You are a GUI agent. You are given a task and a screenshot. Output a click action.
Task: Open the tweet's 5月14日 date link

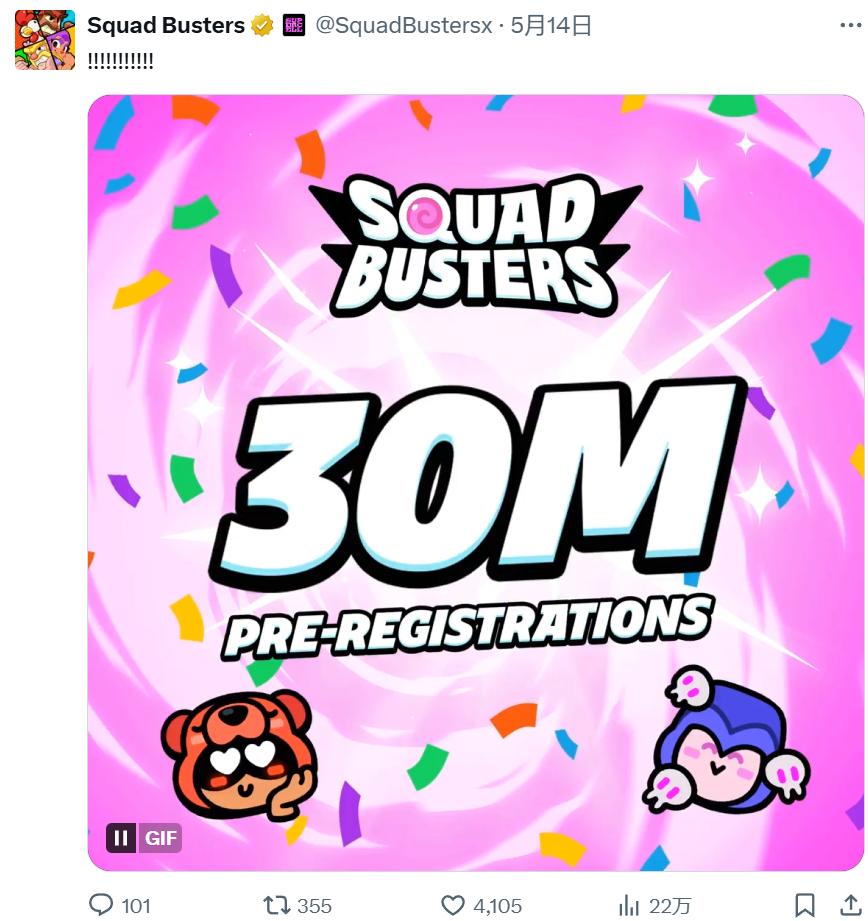click(551, 26)
